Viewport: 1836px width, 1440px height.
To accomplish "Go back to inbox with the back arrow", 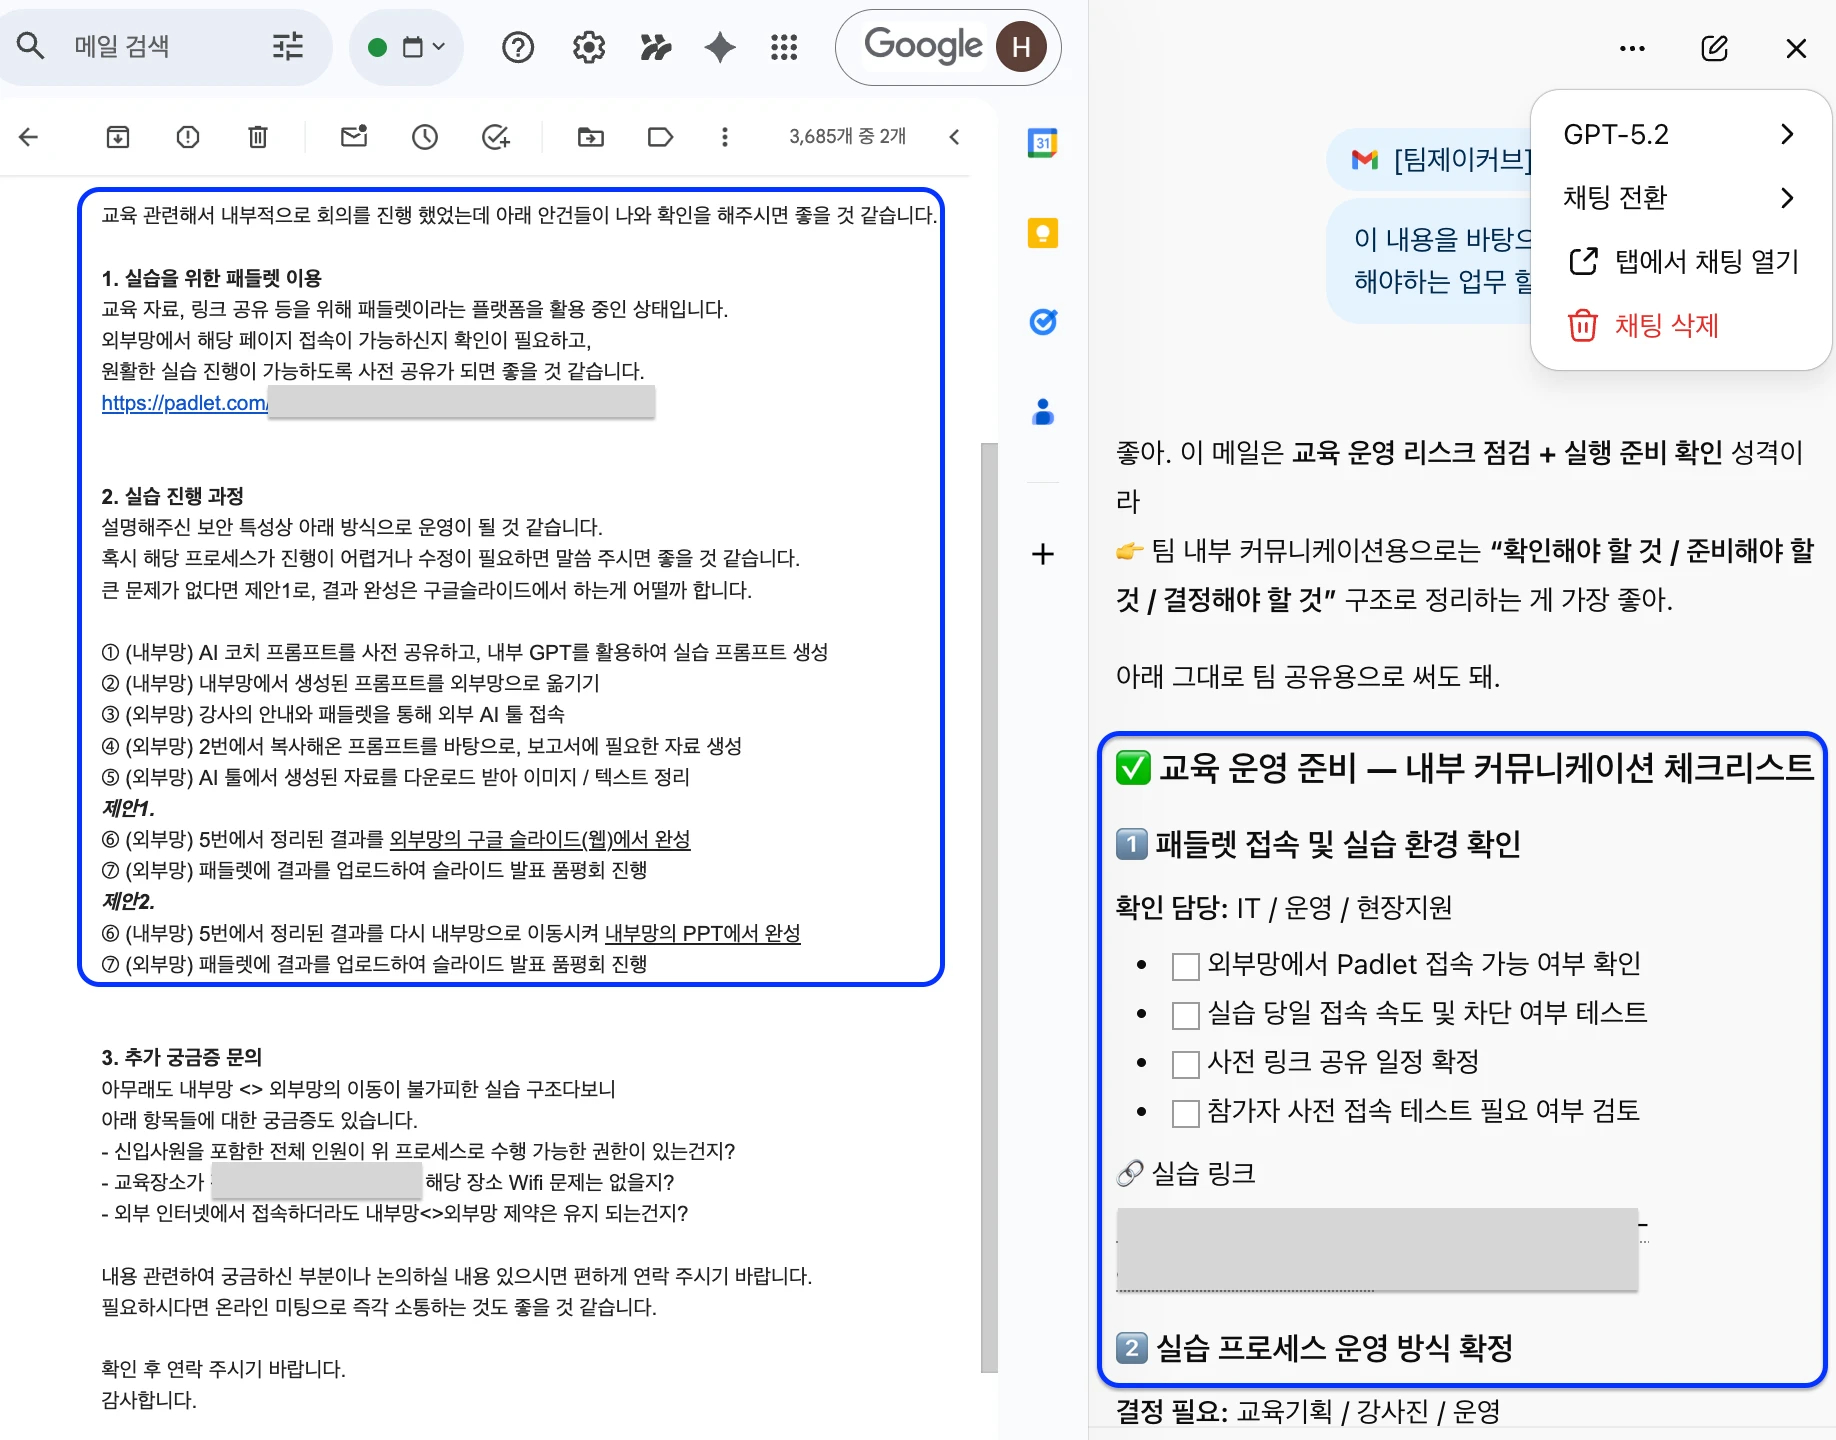I will (29, 137).
